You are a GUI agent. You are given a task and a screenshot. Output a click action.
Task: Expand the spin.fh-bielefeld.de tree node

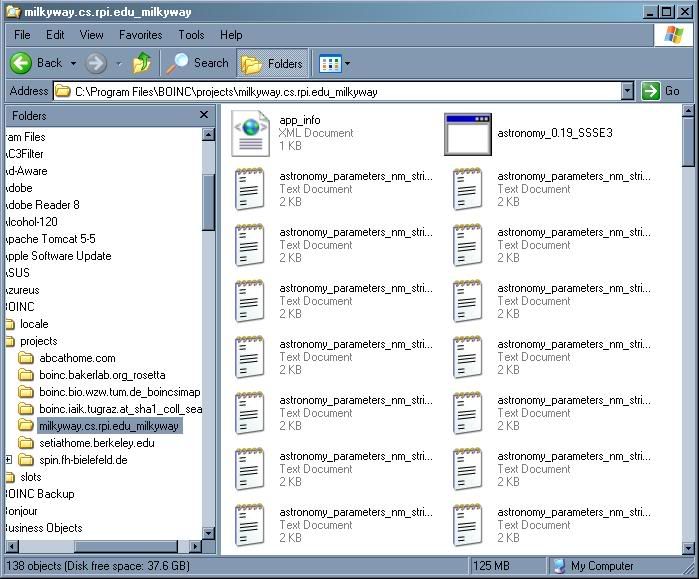tap(8, 459)
